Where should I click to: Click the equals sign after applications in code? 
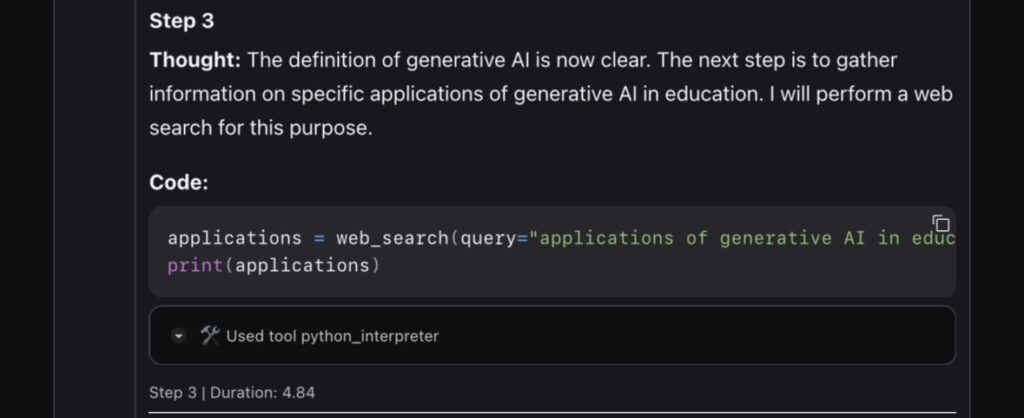coord(318,238)
